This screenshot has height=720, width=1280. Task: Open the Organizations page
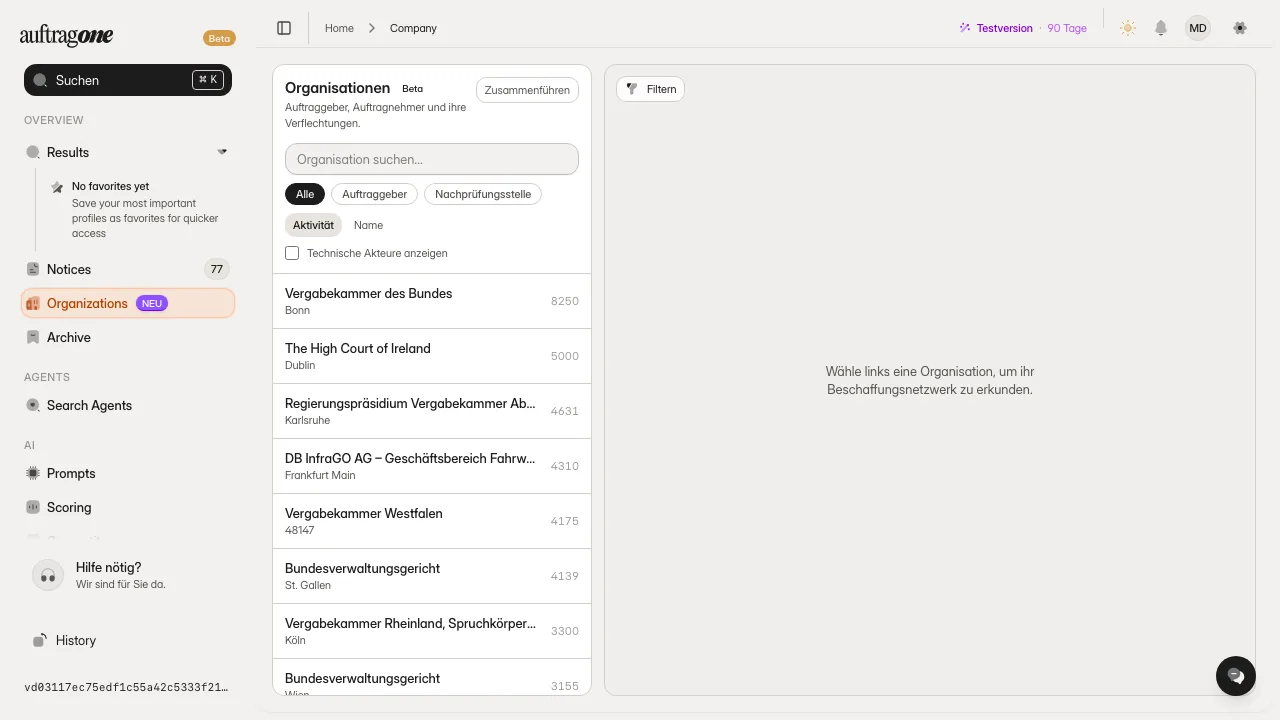(x=128, y=303)
